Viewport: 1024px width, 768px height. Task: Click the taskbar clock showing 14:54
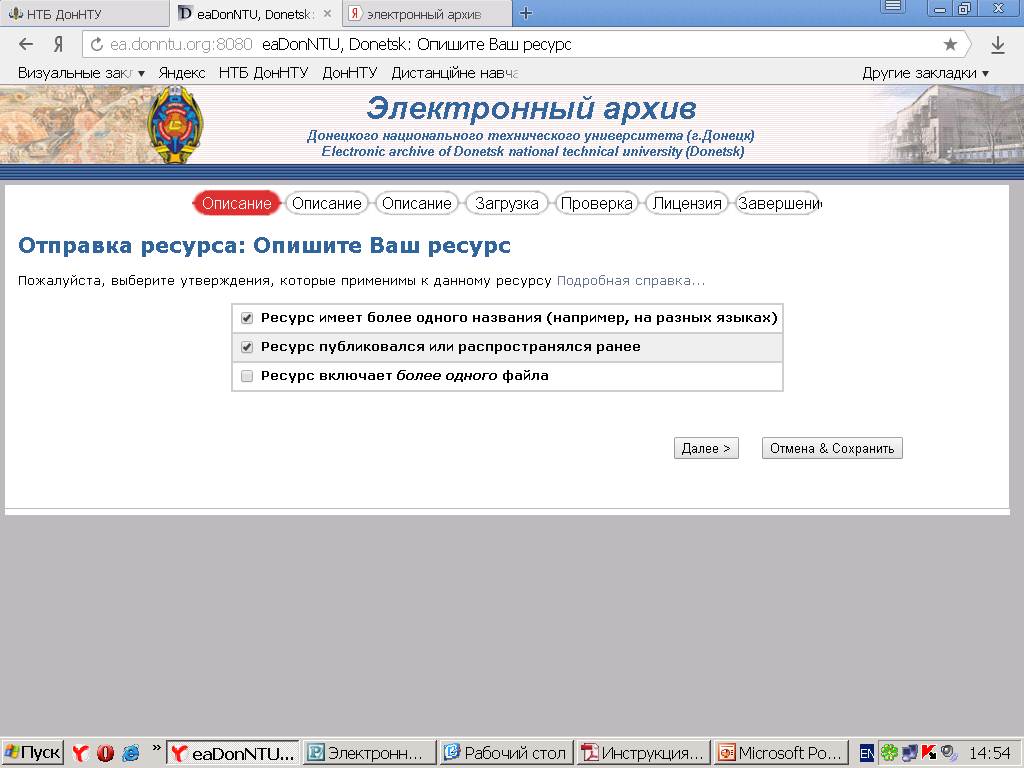point(989,753)
